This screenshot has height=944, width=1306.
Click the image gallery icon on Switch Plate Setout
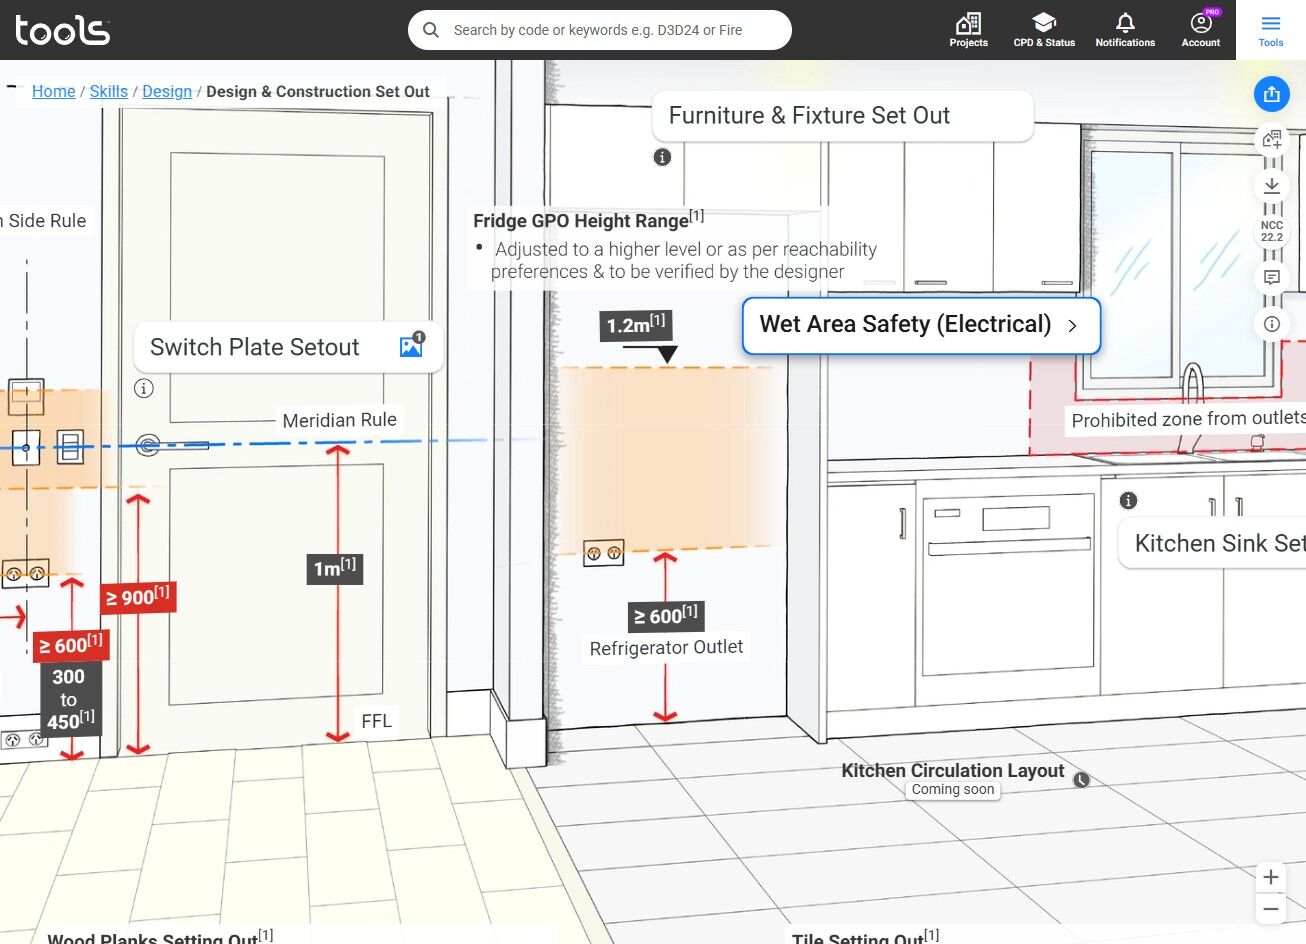411,346
